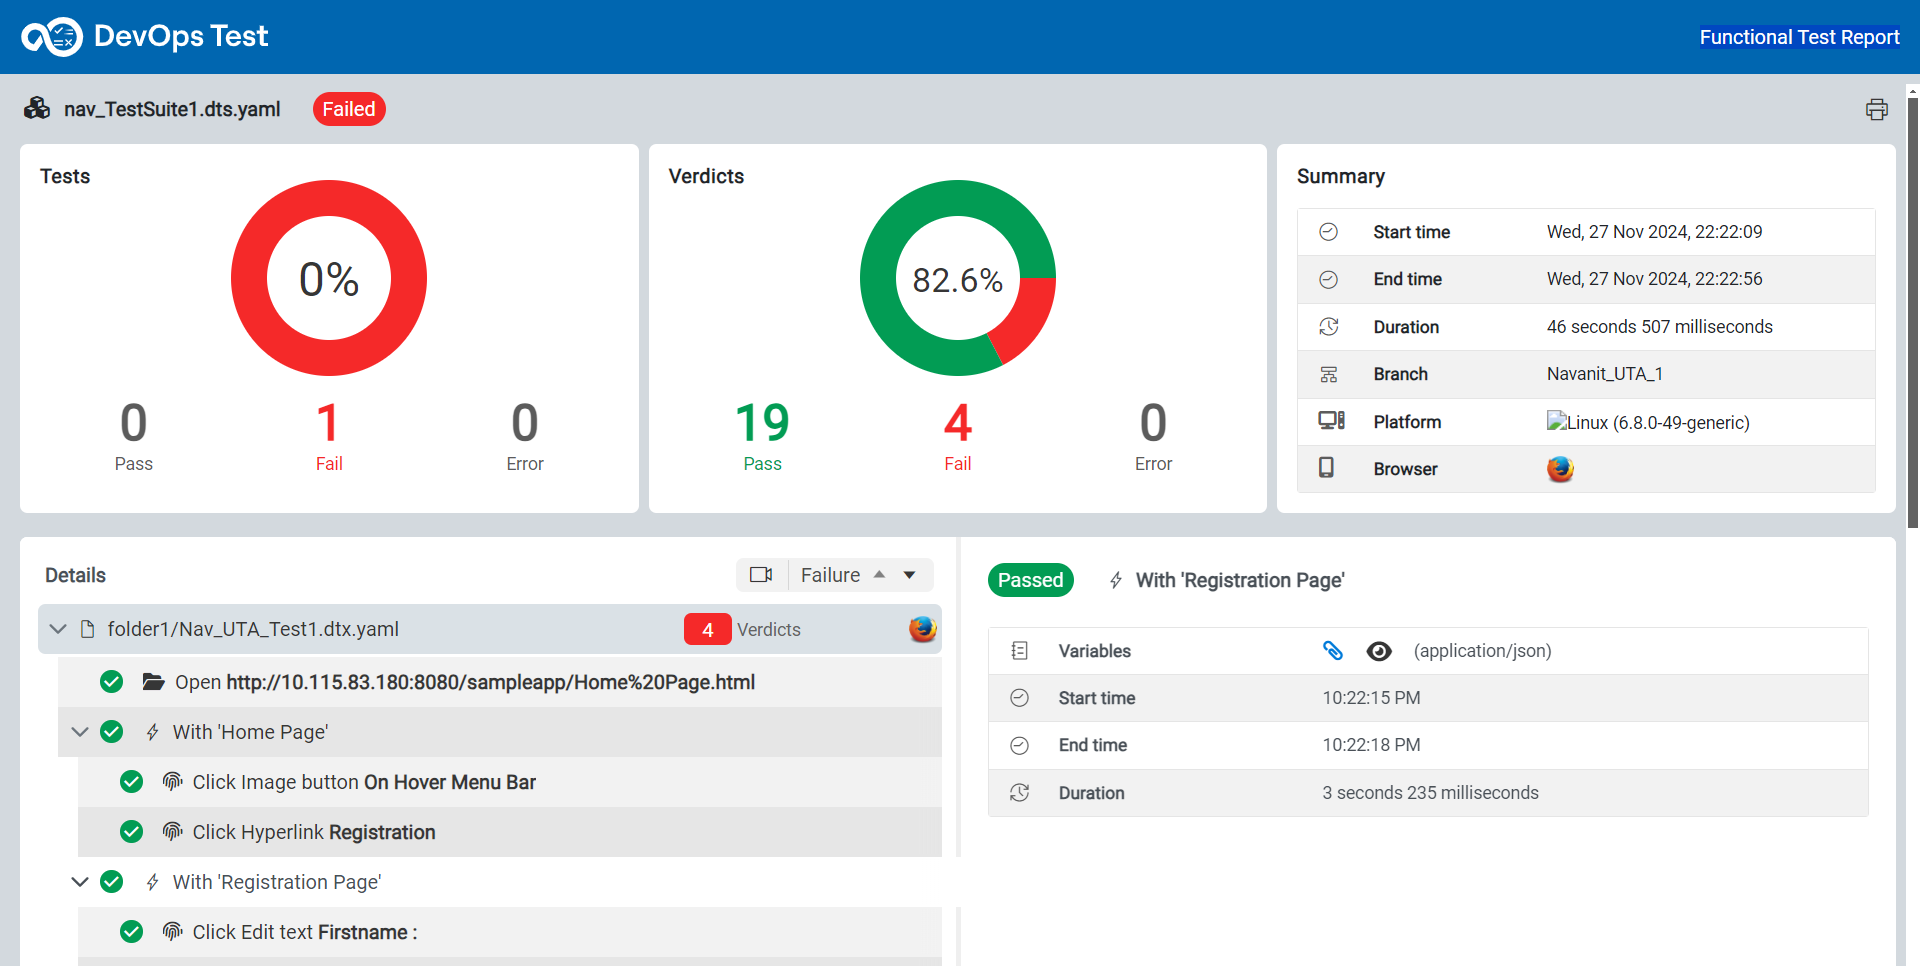1920x966 pixels.
Task: Click Firefox icon on Nav_UTA_Test1 row
Action: click(922, 629)
